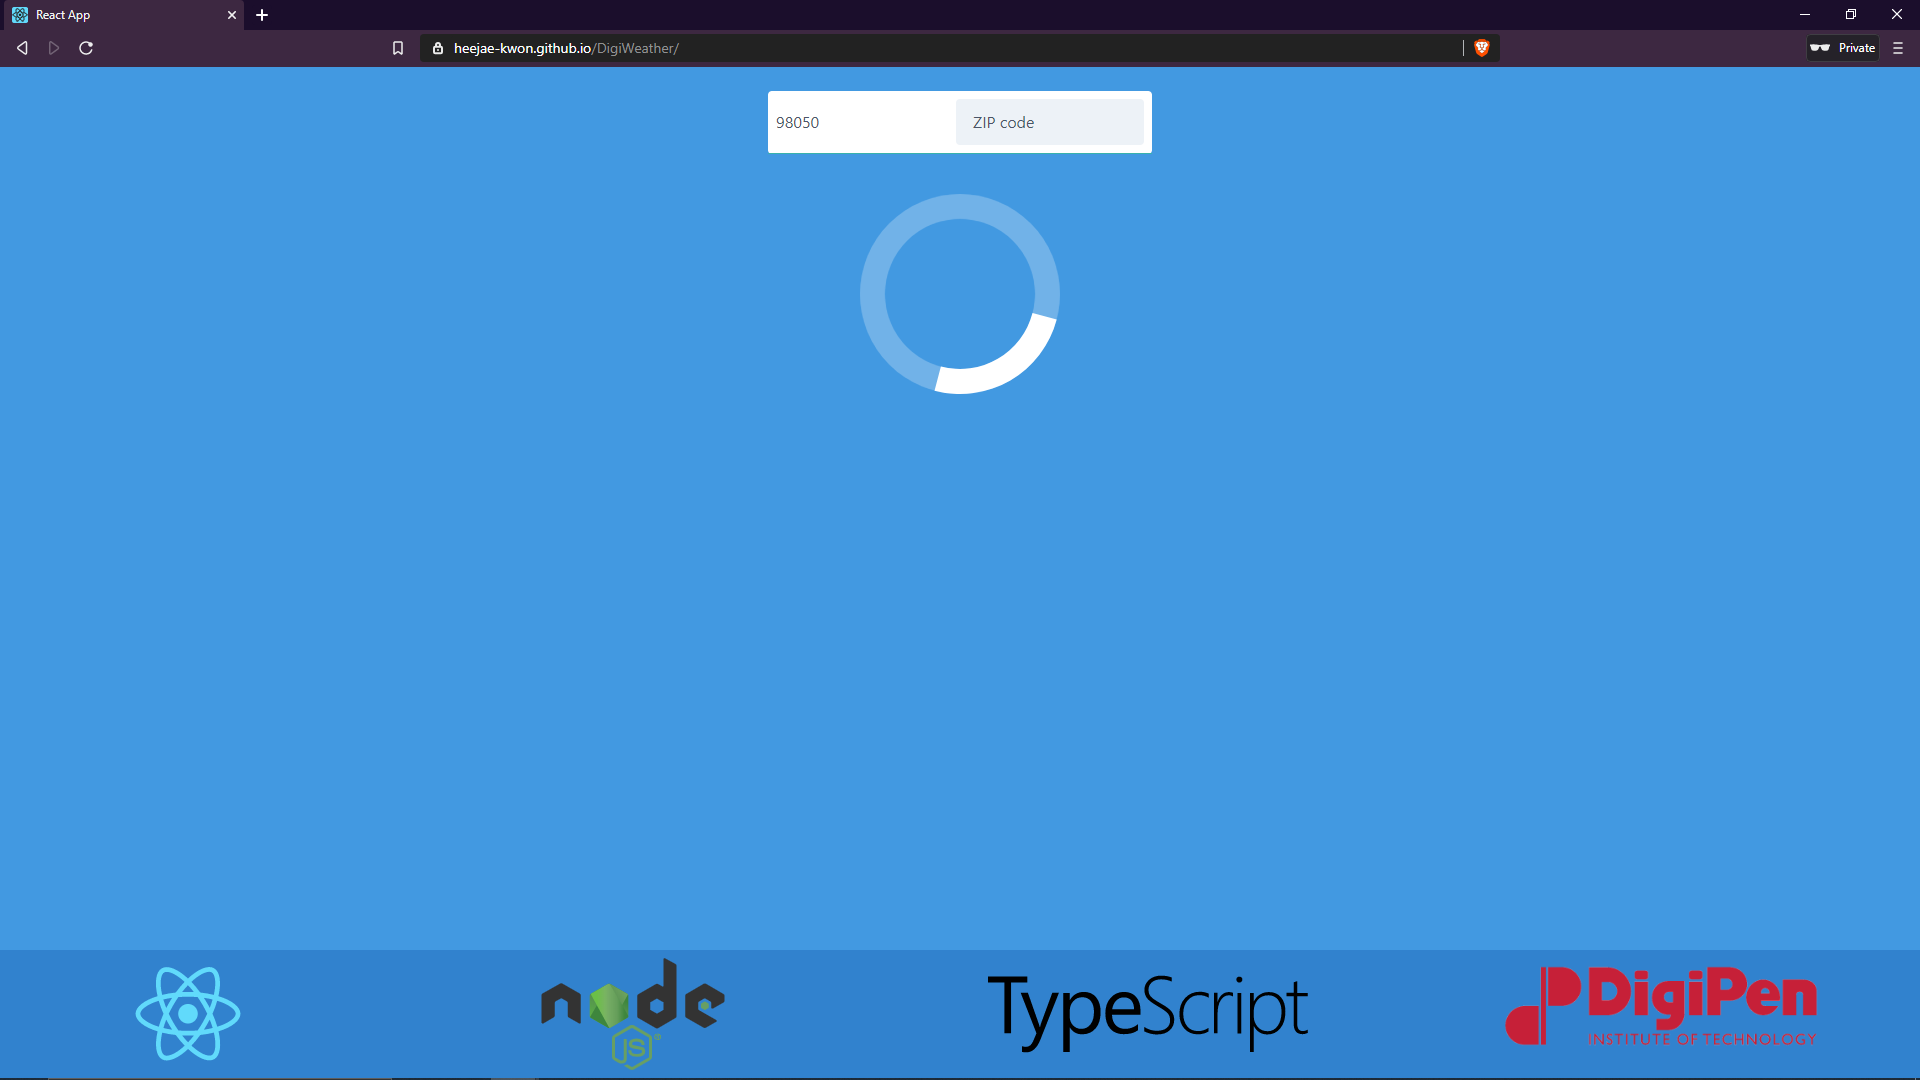Click the React logo in the footer
This screenshot has height=1080, width=1920.
click(x=188, y=1013)
